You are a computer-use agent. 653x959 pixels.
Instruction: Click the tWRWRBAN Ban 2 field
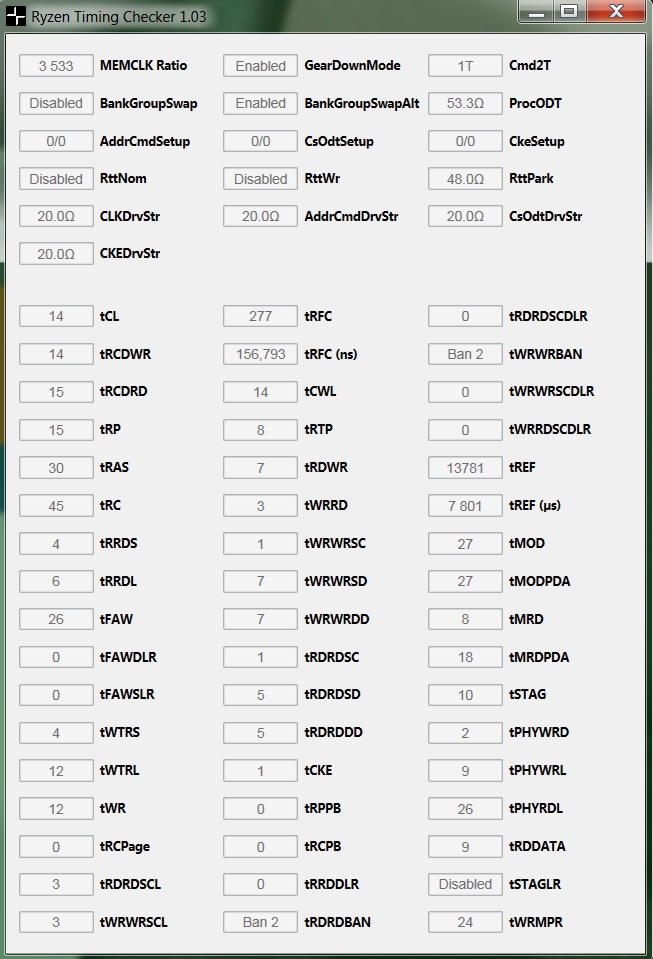(465, 354)
